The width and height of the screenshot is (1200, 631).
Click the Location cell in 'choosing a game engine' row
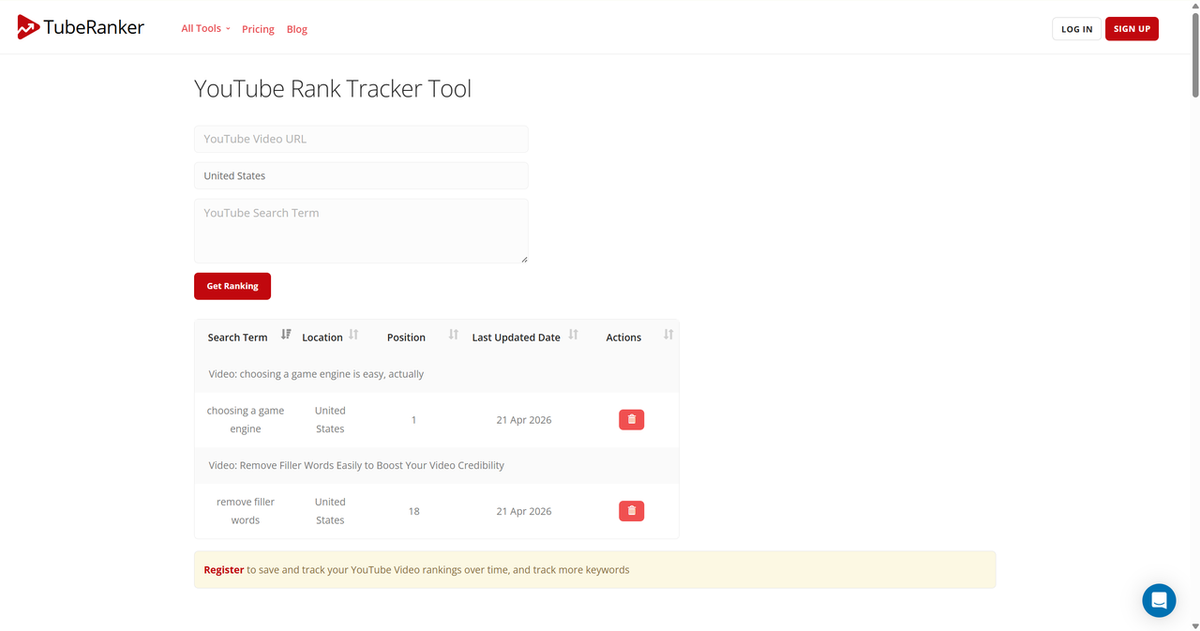(330, 420)
